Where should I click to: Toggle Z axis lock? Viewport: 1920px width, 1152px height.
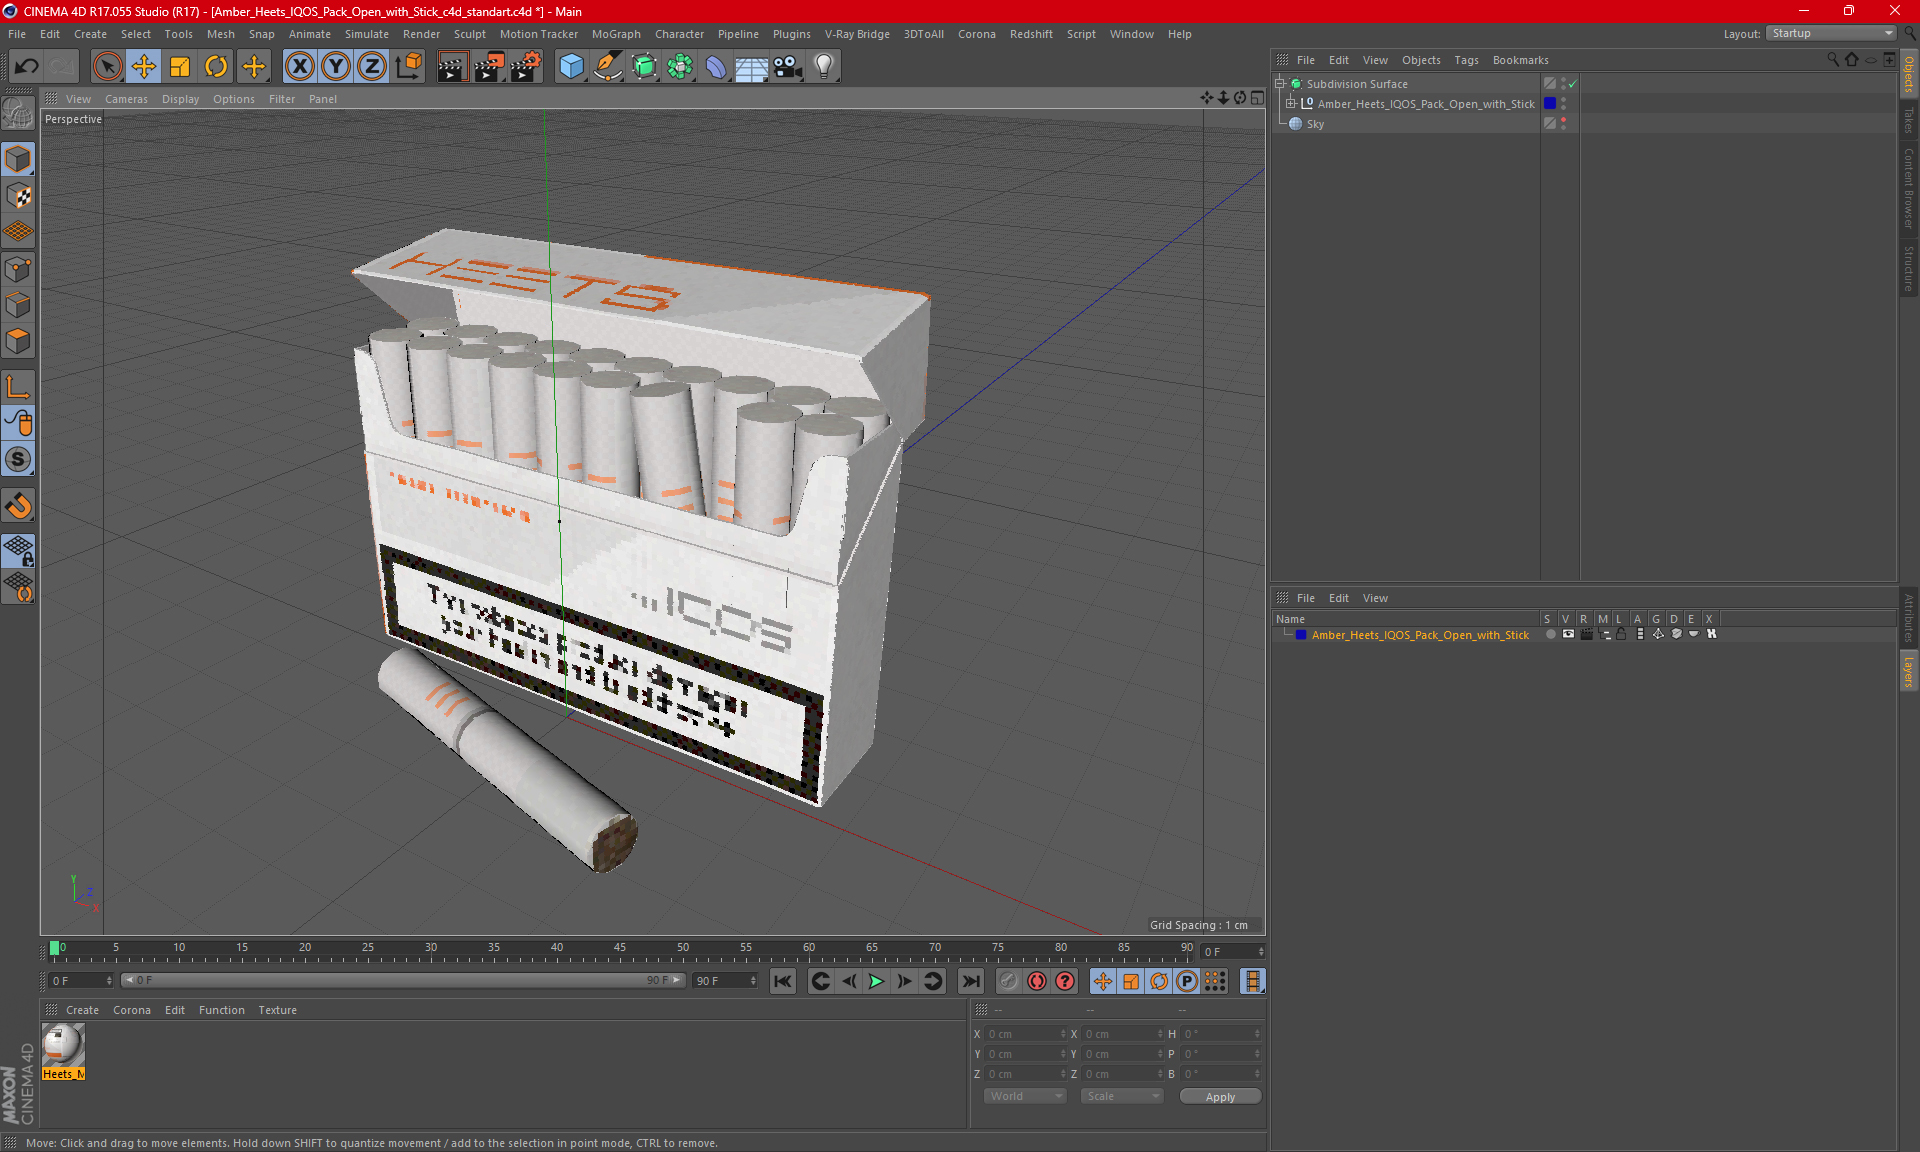pyautogui.click(x=372, y=67)
